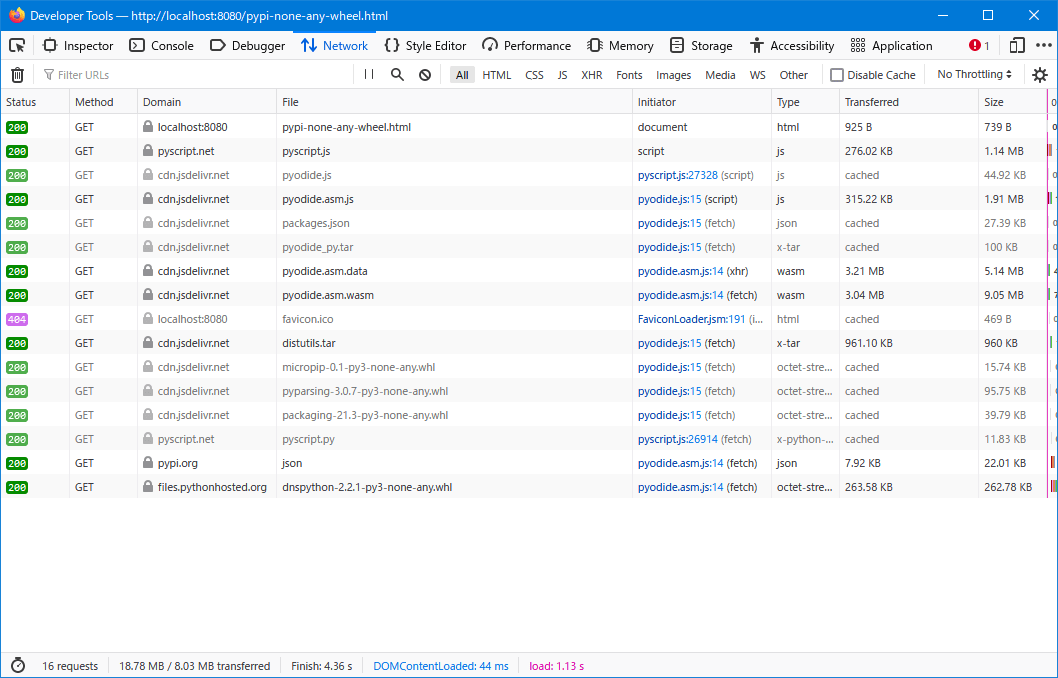Open the No Throttling dropdown

[x=974, y=74]
